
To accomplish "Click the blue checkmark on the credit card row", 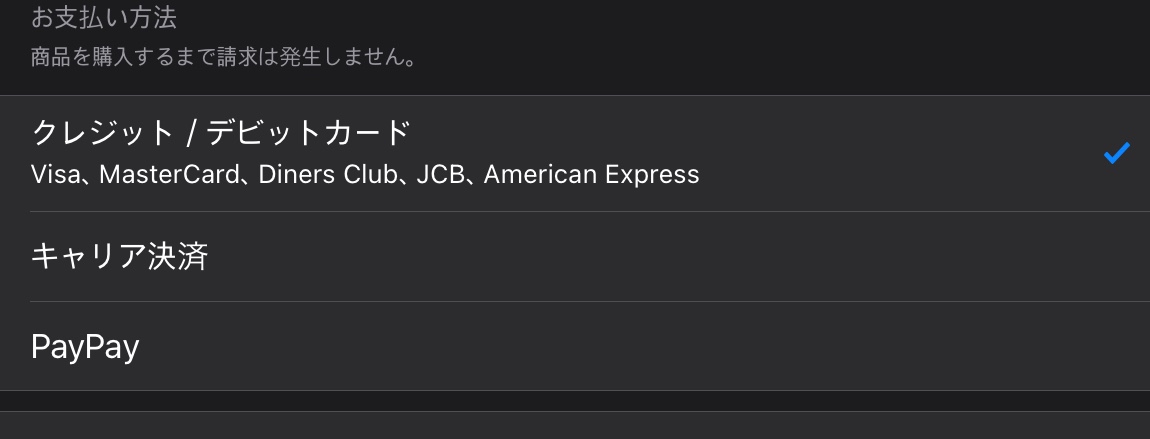I will pos(1116,154).
